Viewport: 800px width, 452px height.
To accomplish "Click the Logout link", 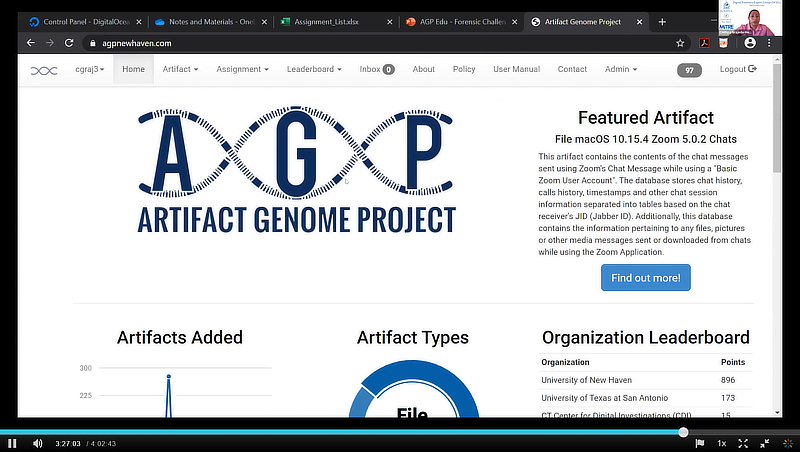I will coord(738,69).
